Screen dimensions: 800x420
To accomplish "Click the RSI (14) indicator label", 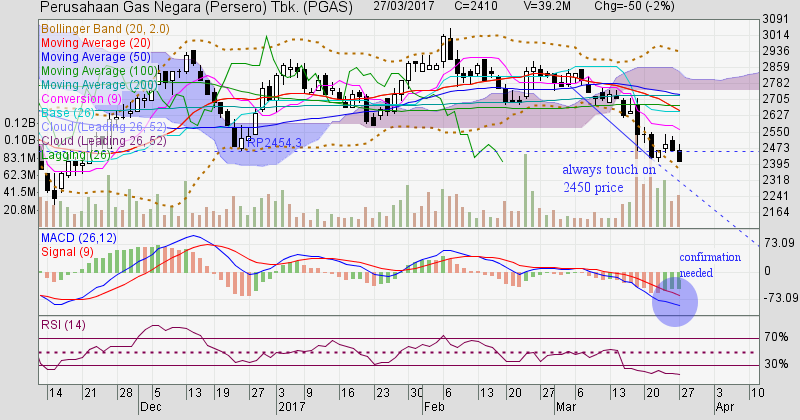I will click(63, 325).
